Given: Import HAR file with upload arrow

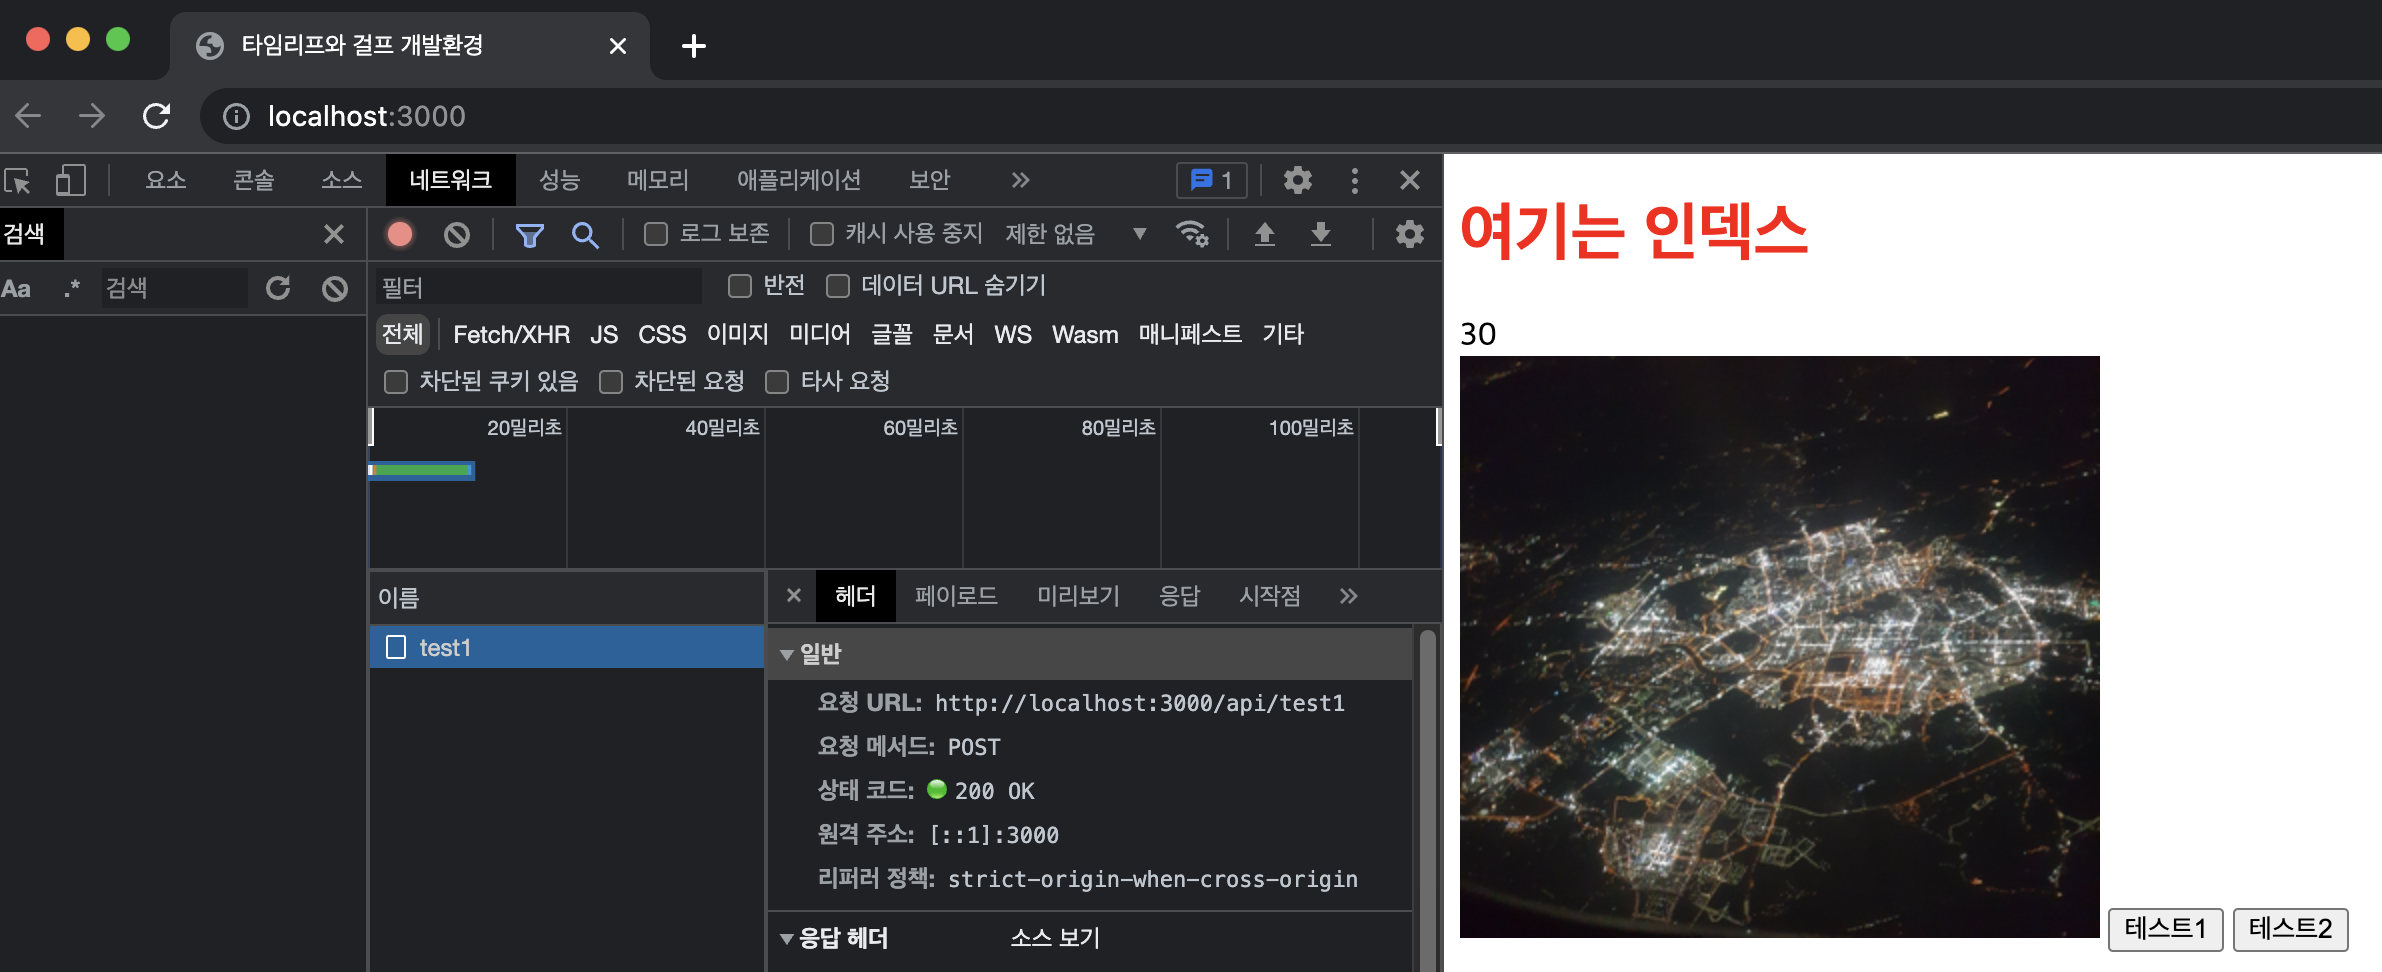Looking at the screenshot, I should click(1265, 234).
